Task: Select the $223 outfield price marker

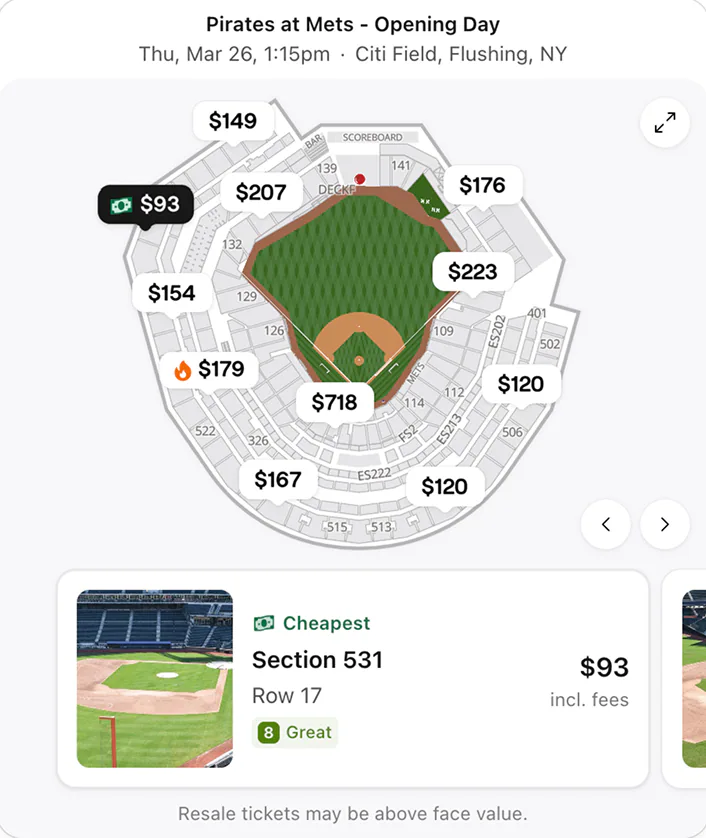Action: tap(472, 271)
